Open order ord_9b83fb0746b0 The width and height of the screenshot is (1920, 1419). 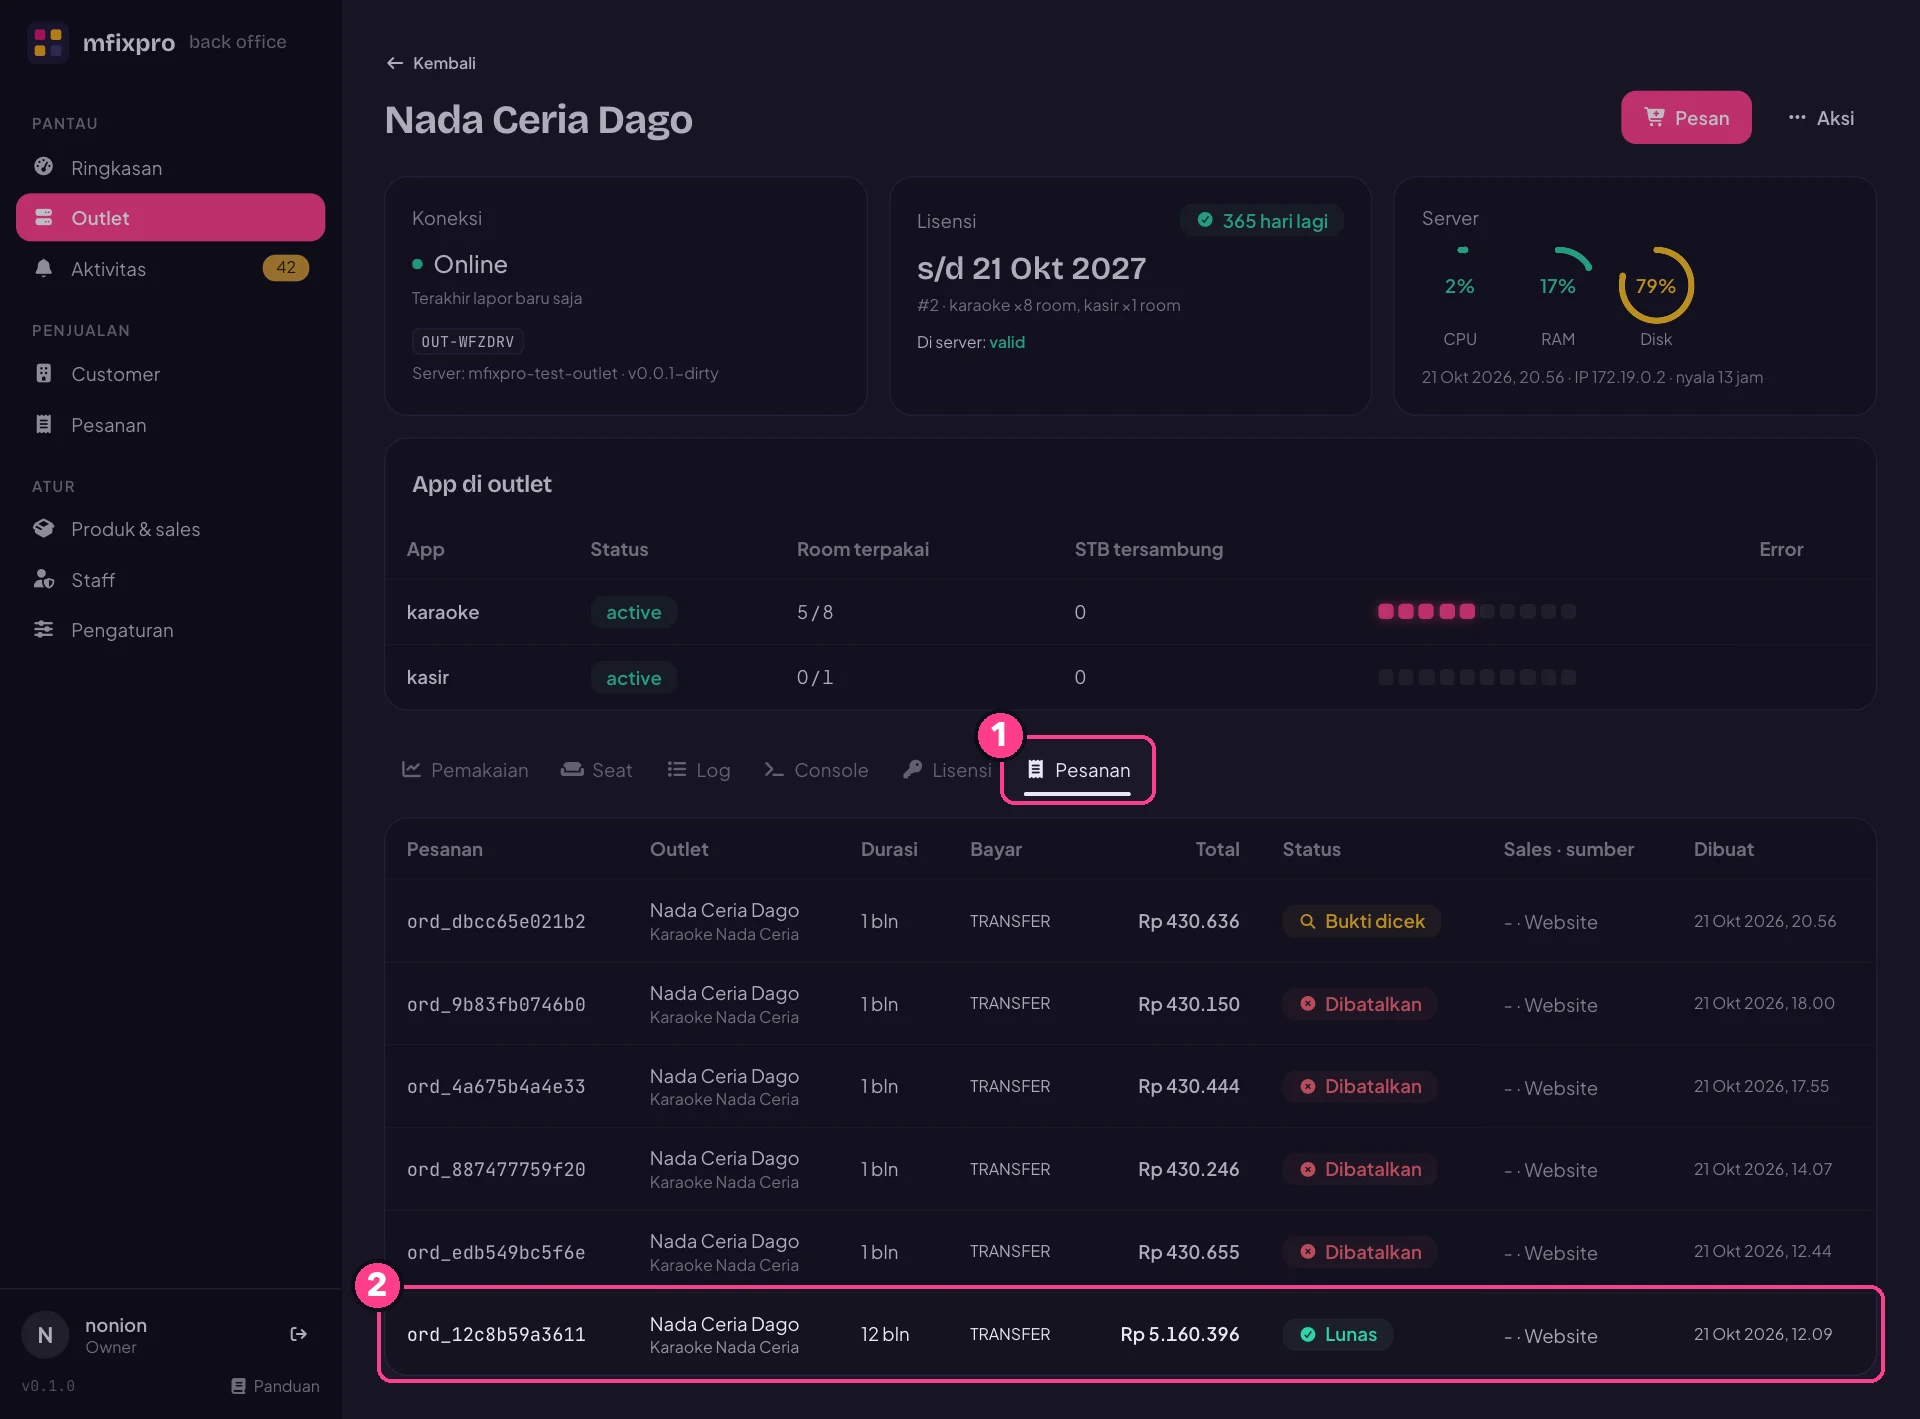[x=1130, y=1004]
